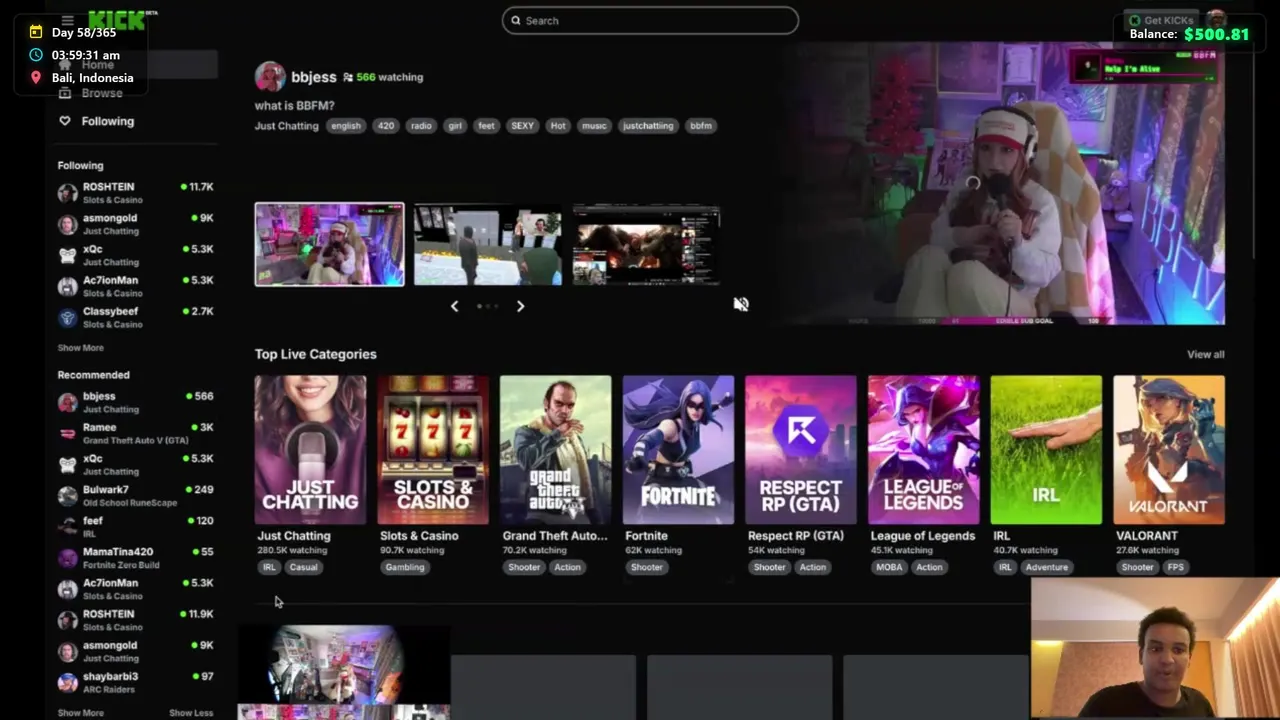The width and height of the screenshot is (1280, 720).
Task: Open the Following section in sidebar
Action: (107, 121)
